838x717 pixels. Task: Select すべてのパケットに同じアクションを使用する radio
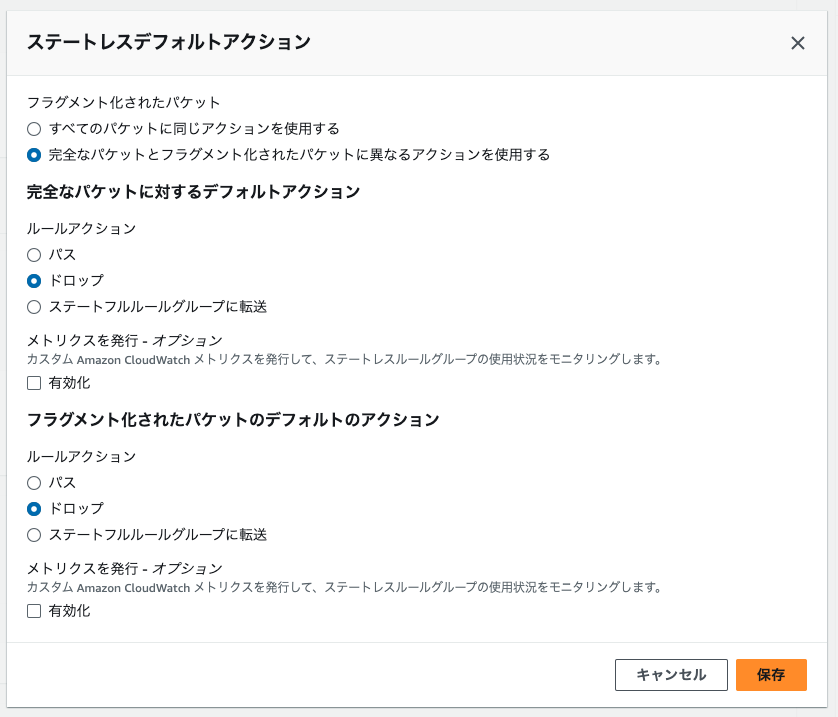(x=34, y=129)
